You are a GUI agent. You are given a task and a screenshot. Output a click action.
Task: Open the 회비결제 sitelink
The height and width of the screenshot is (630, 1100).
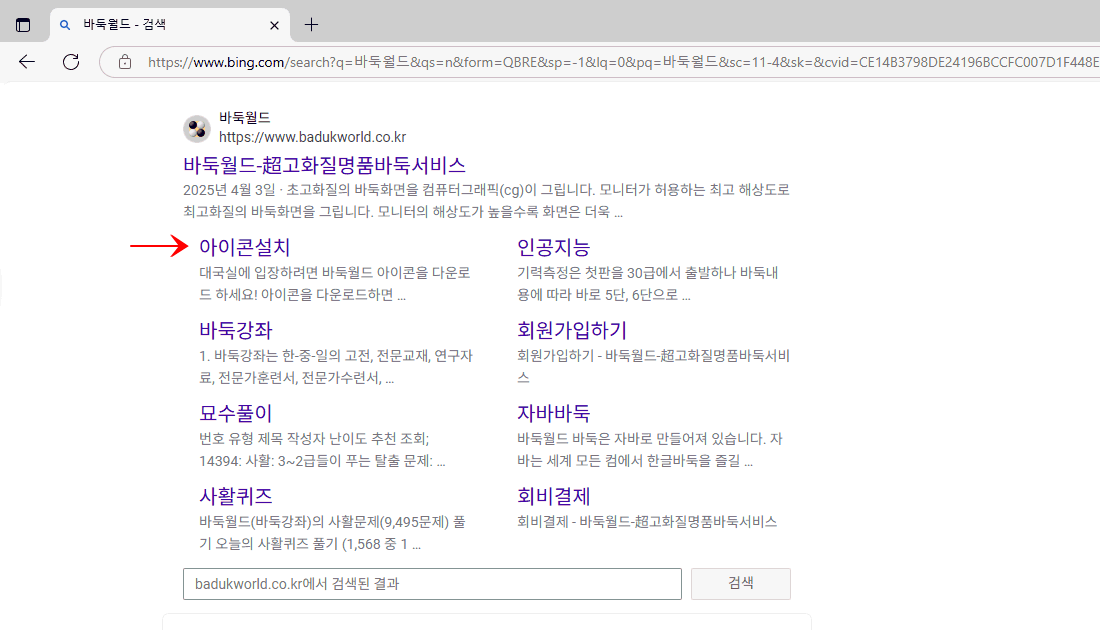tap(554, 496)
